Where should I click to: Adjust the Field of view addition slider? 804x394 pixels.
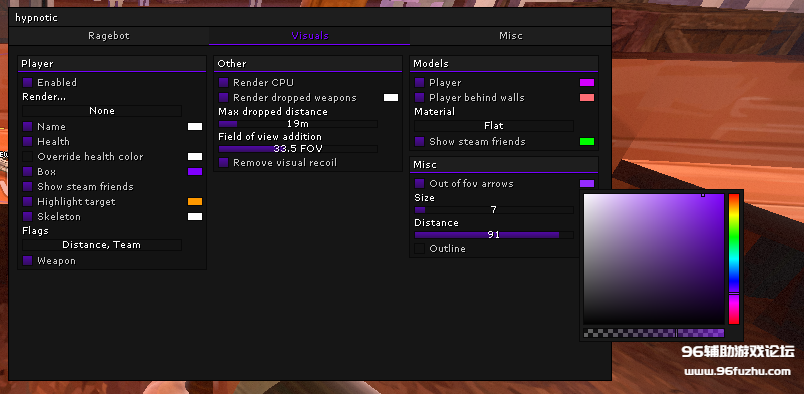(x=298, y=149)
